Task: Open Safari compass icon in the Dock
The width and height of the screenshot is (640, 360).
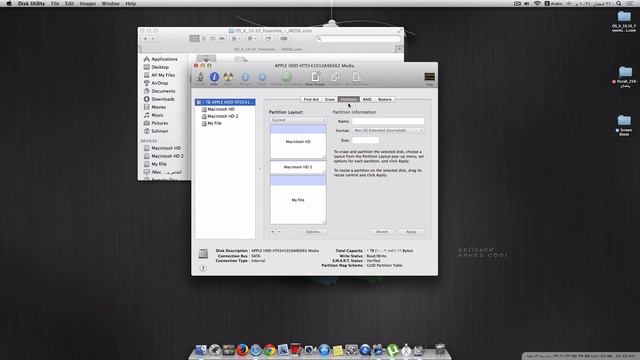Action: tap(256, 350)
